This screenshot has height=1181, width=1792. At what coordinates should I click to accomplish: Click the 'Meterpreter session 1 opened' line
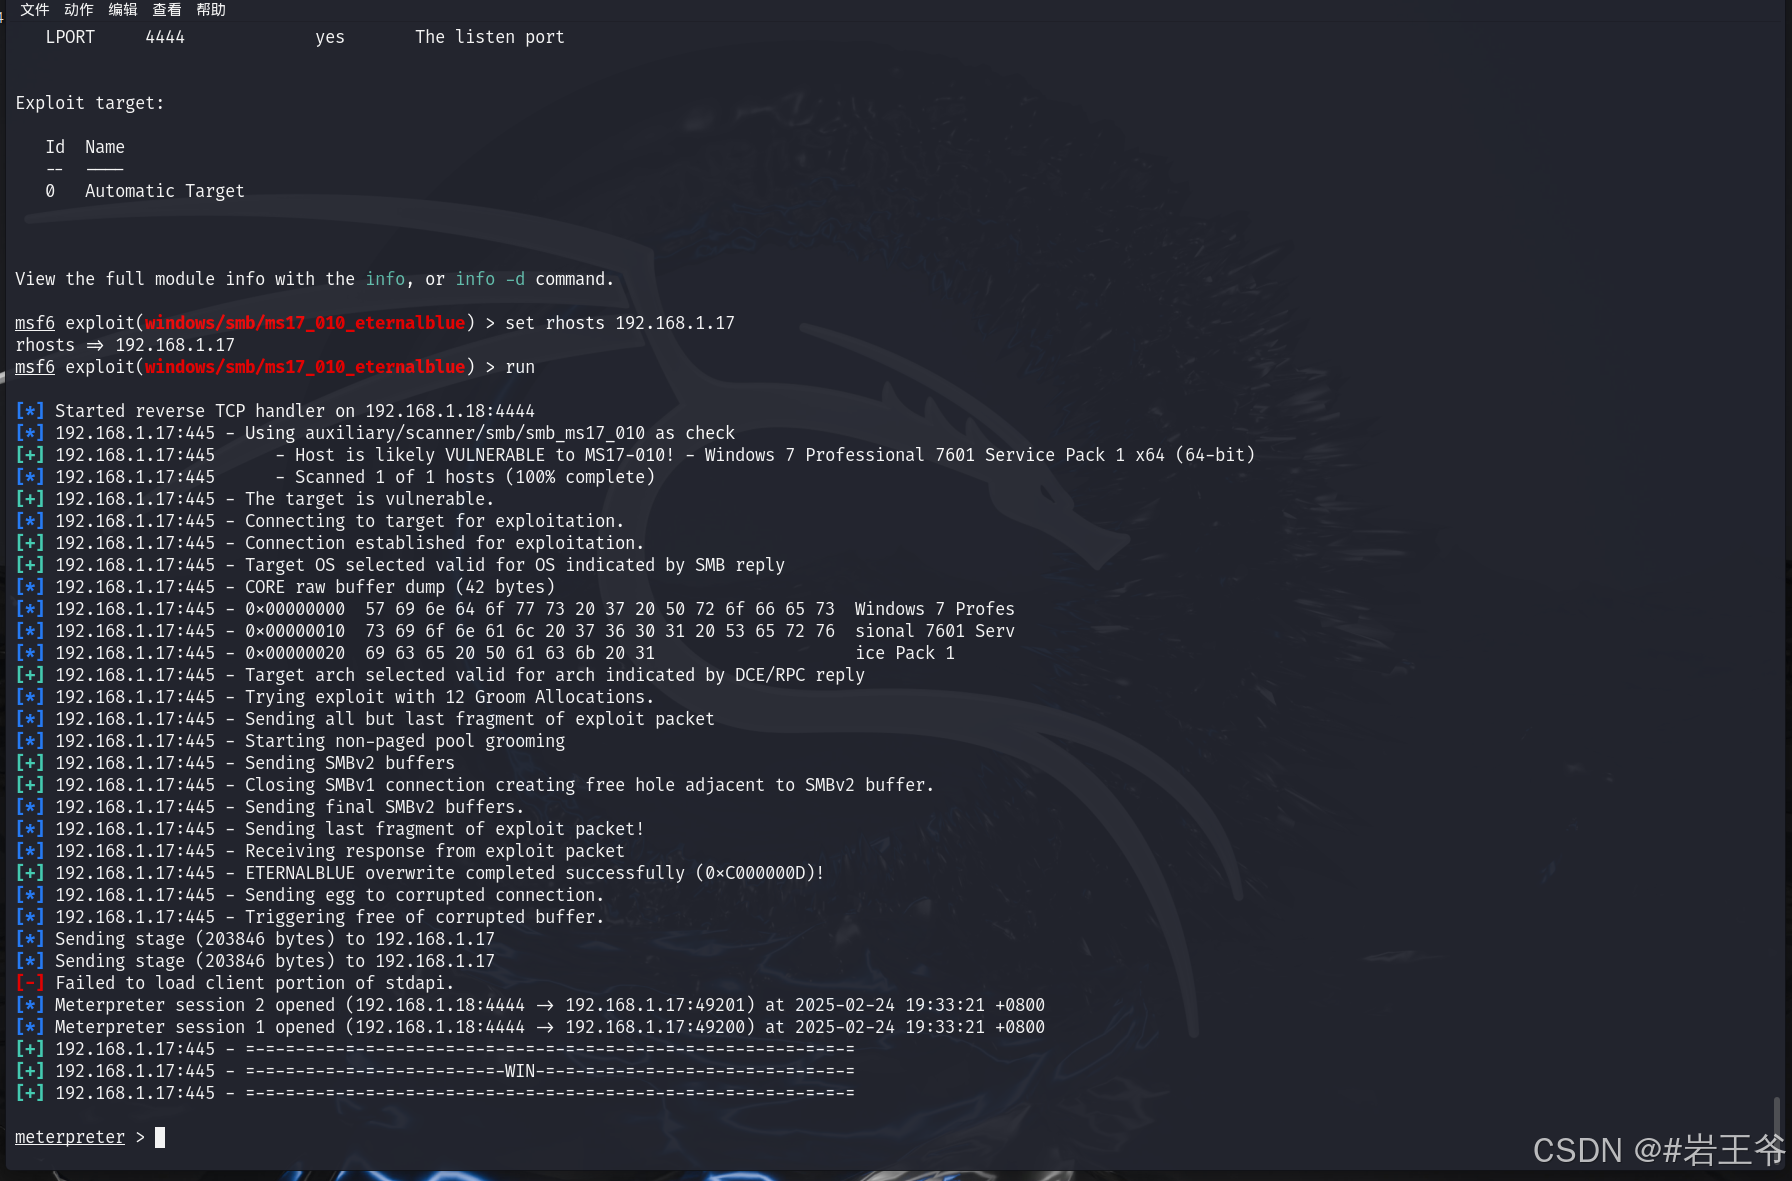(x=530, y=1027)
